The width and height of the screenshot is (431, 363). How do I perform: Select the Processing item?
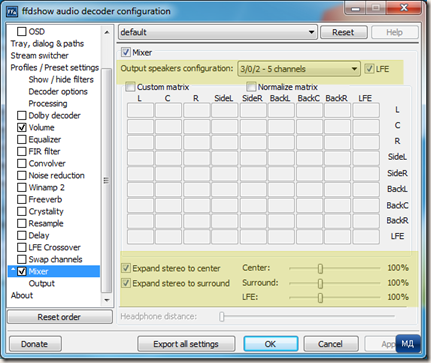coord(48,104)
